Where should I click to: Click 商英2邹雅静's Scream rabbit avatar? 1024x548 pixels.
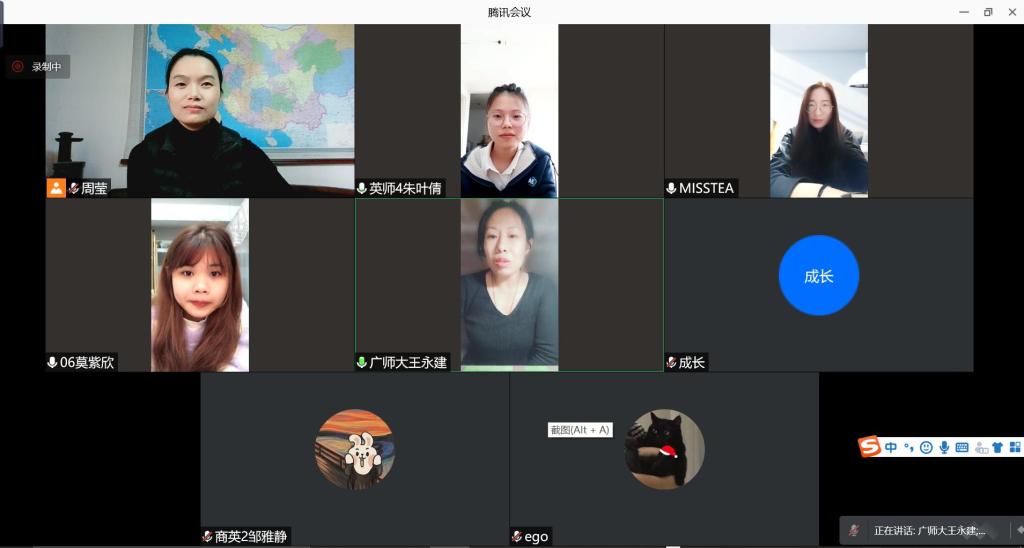pyautogui.click(x=354, y=449)
